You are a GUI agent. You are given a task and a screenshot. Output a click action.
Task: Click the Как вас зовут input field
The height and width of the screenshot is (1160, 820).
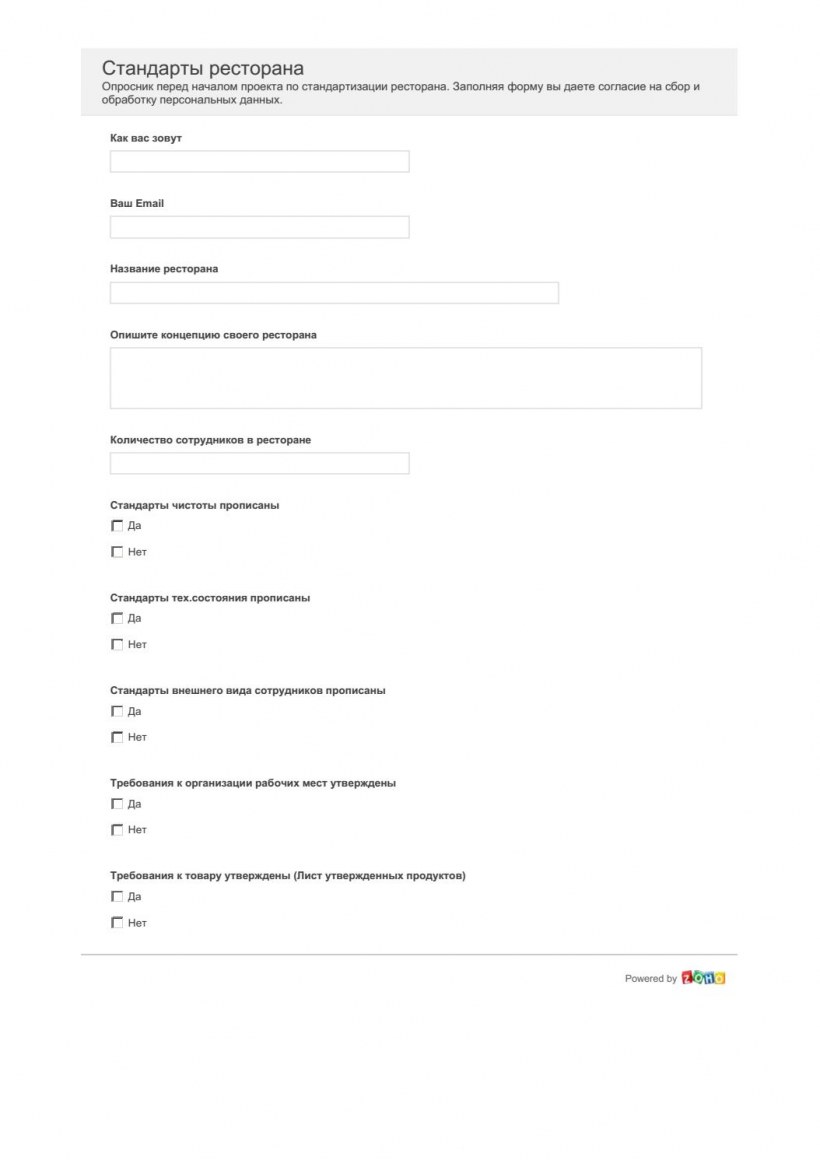(258, 161)
